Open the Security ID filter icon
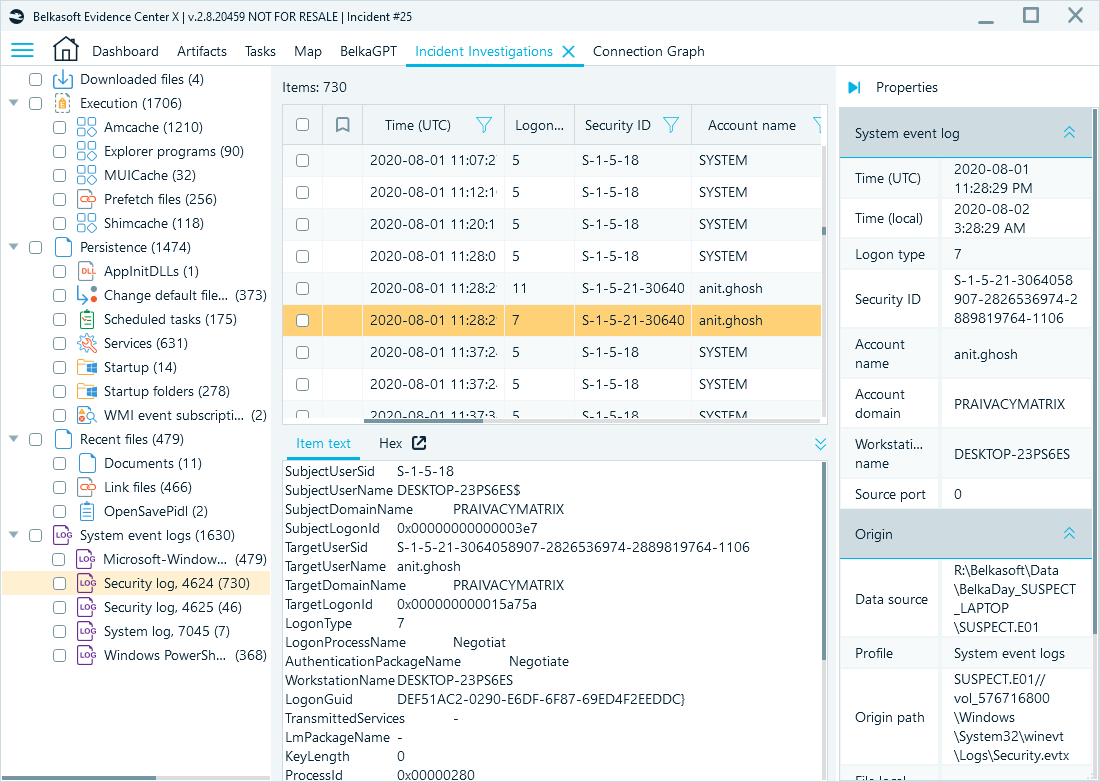This screenshot has height=782, width=1100. [x=671, y=125]
